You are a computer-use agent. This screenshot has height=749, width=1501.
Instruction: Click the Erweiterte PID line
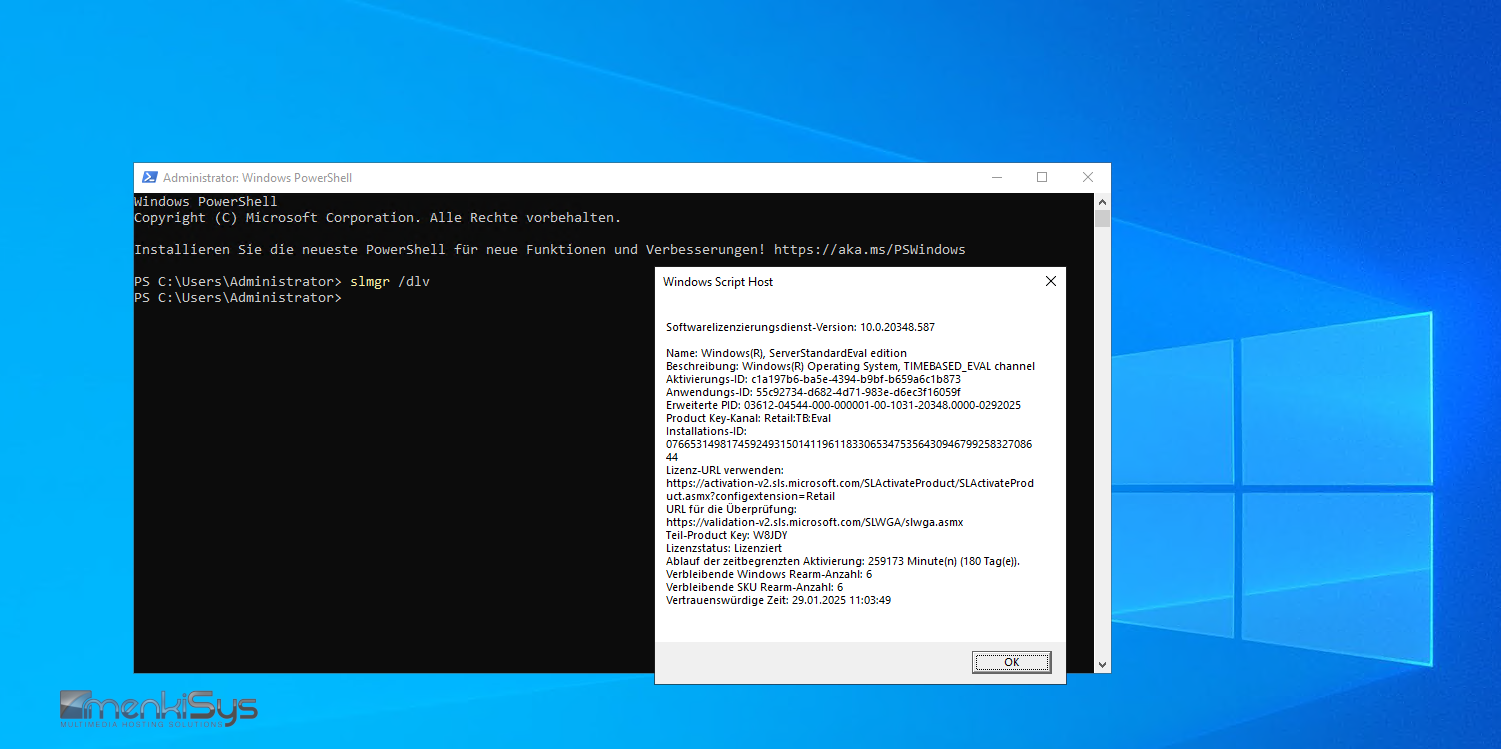click(843, 405)
